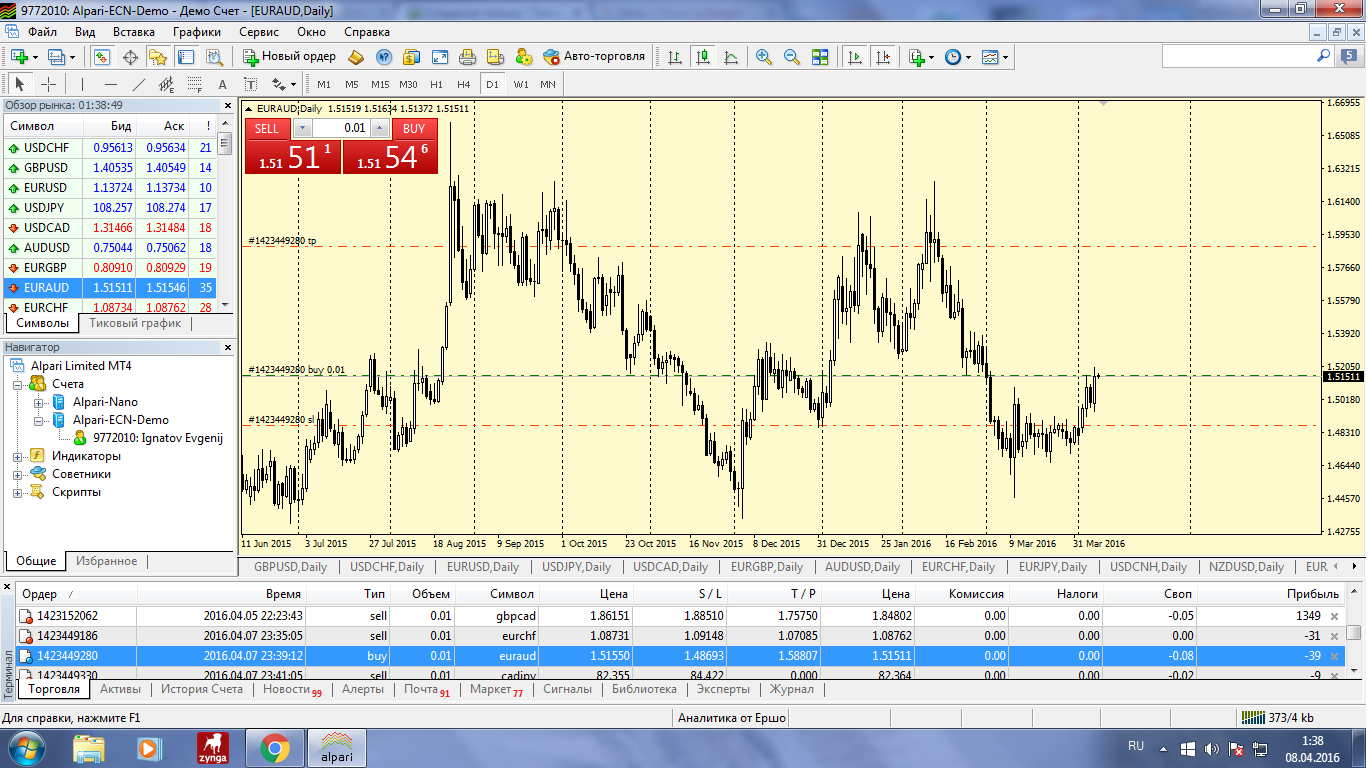Click the one-click trading volume field
Image resolution: width=1372 pixels, height=778 pixels.
click(x=341, y=128)
